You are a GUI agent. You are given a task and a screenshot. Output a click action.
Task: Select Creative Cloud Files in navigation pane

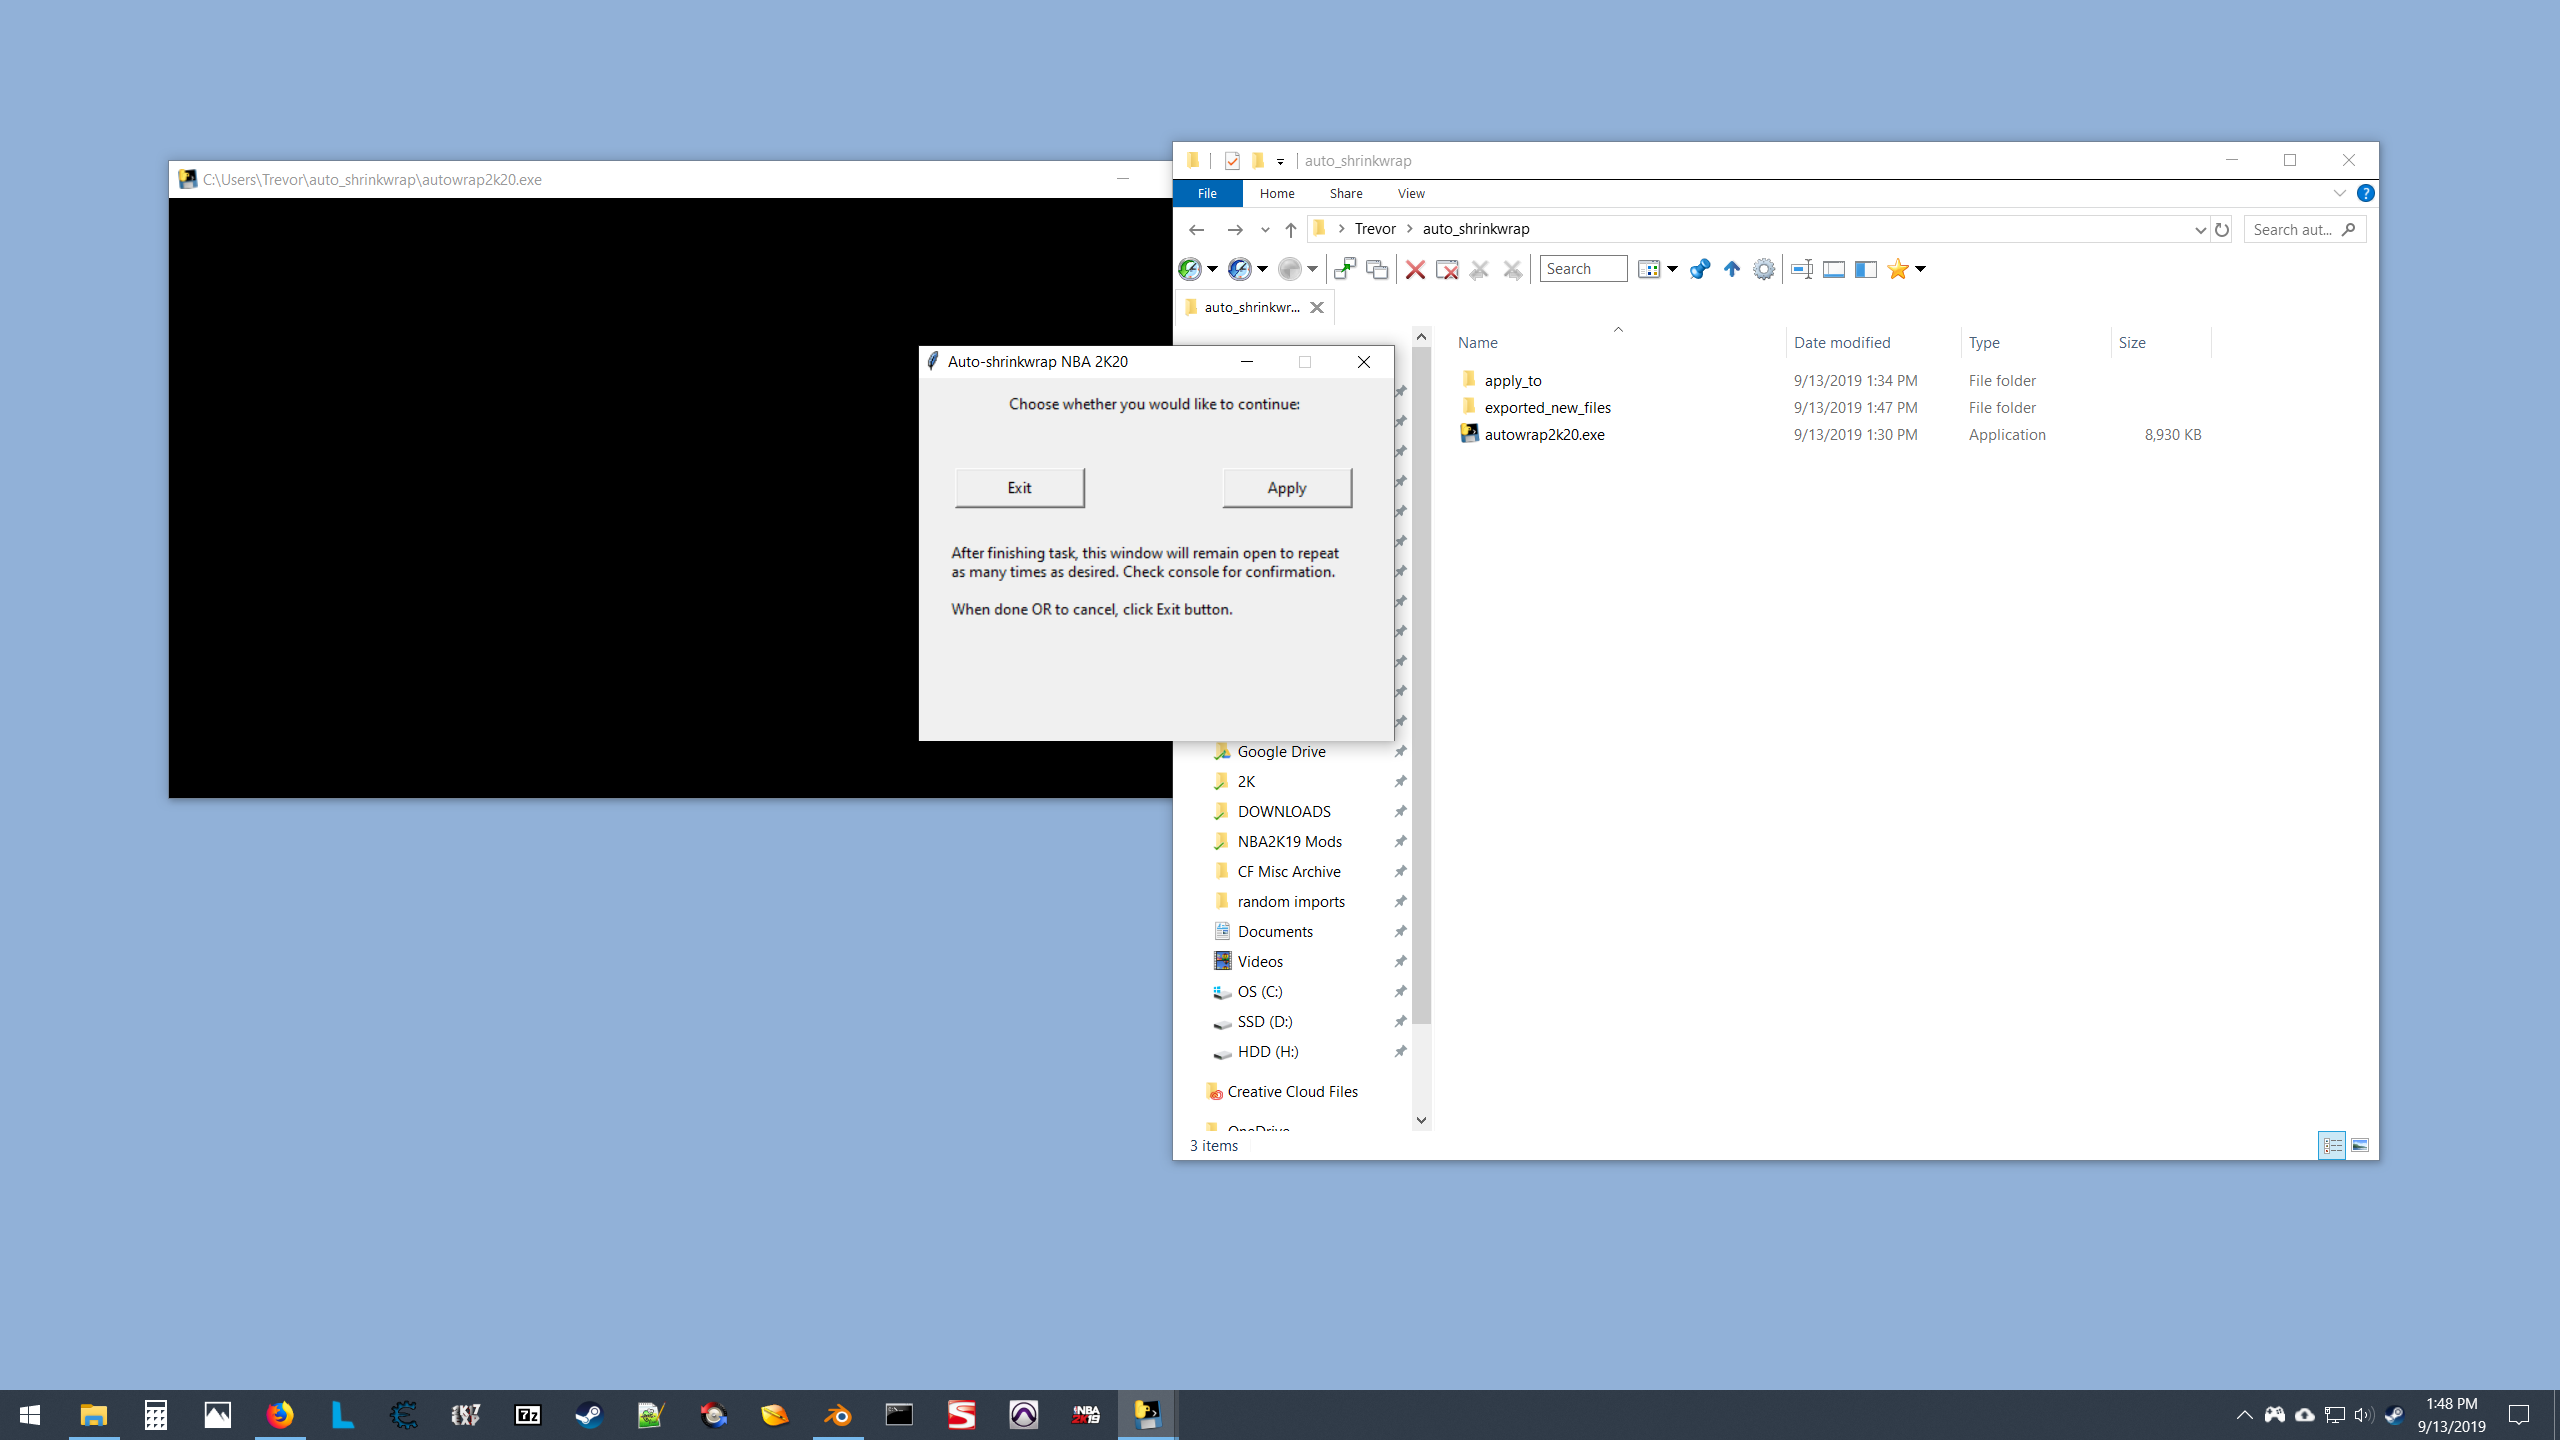(1292, 1091)
